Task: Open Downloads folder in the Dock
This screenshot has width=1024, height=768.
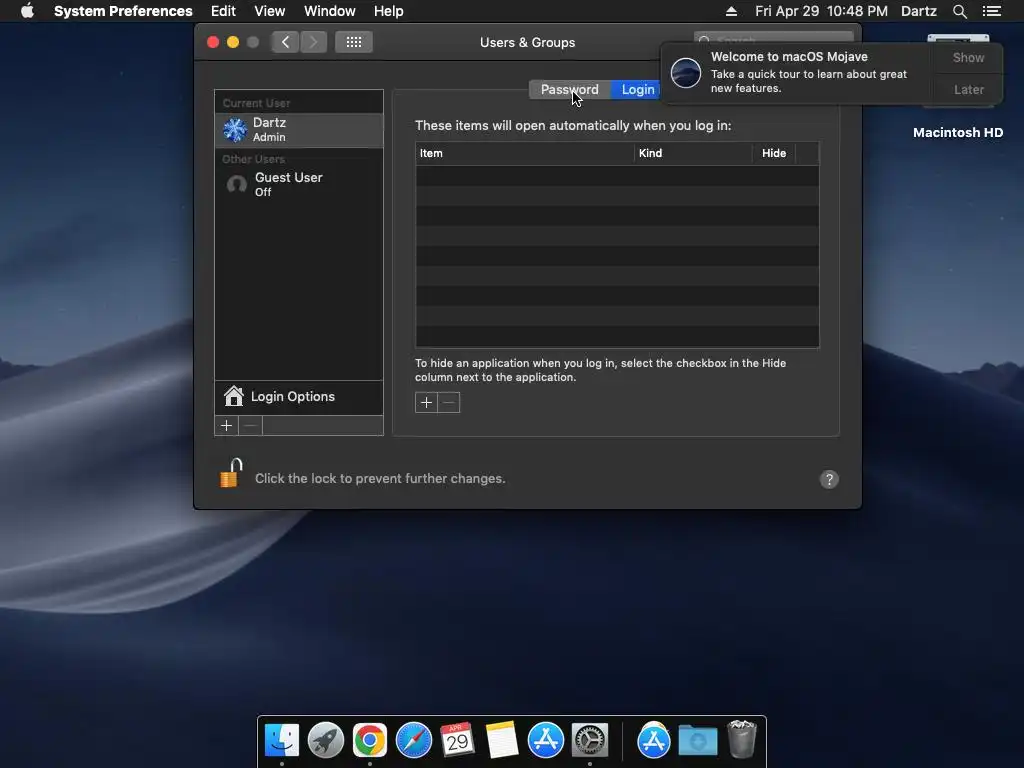Action: click(x=697, y=741)
